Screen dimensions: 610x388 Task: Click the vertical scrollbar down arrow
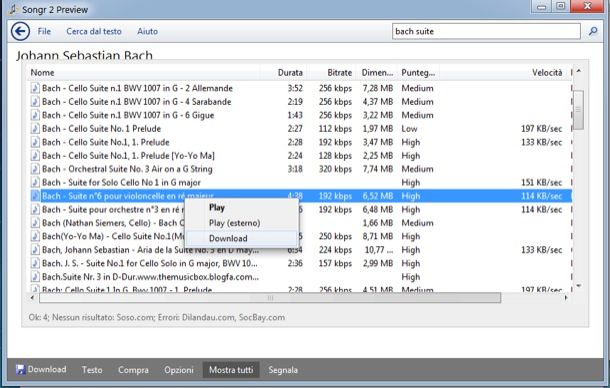[x=578, y=286]
